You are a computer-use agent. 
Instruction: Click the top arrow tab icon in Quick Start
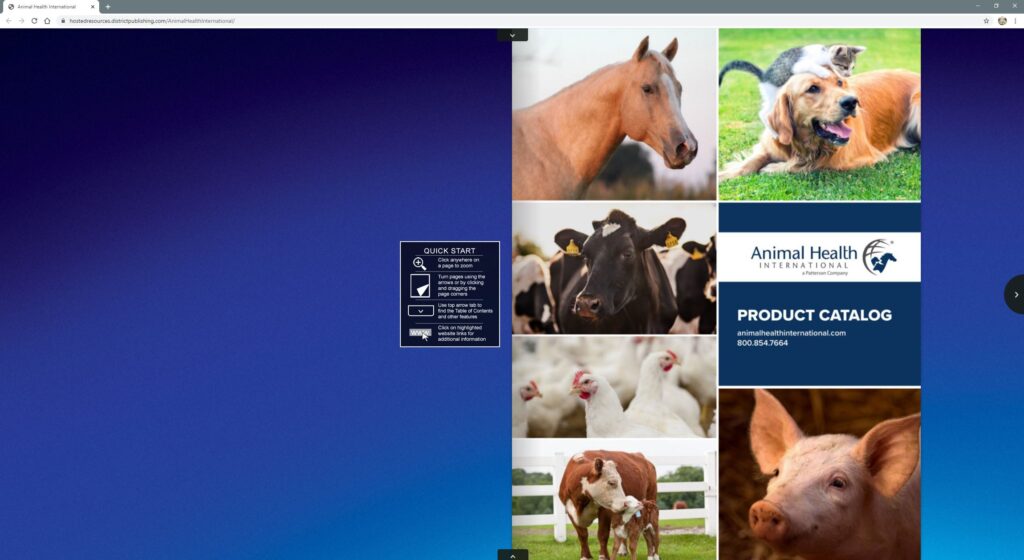(421, 311)
